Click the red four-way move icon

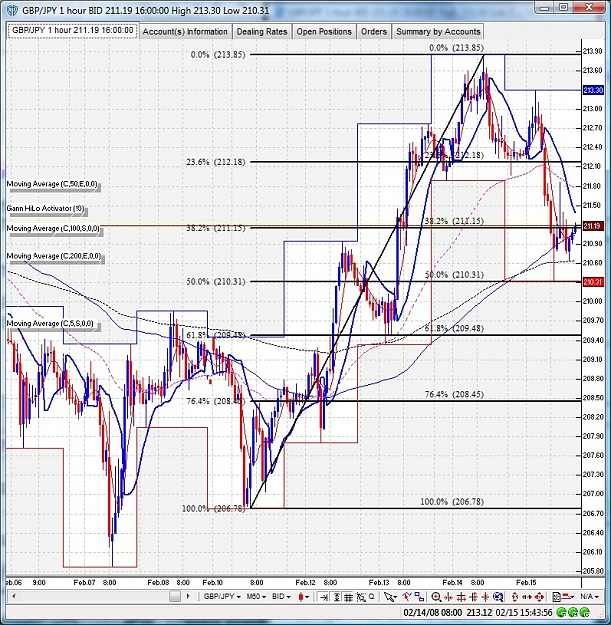coord(539,597)
